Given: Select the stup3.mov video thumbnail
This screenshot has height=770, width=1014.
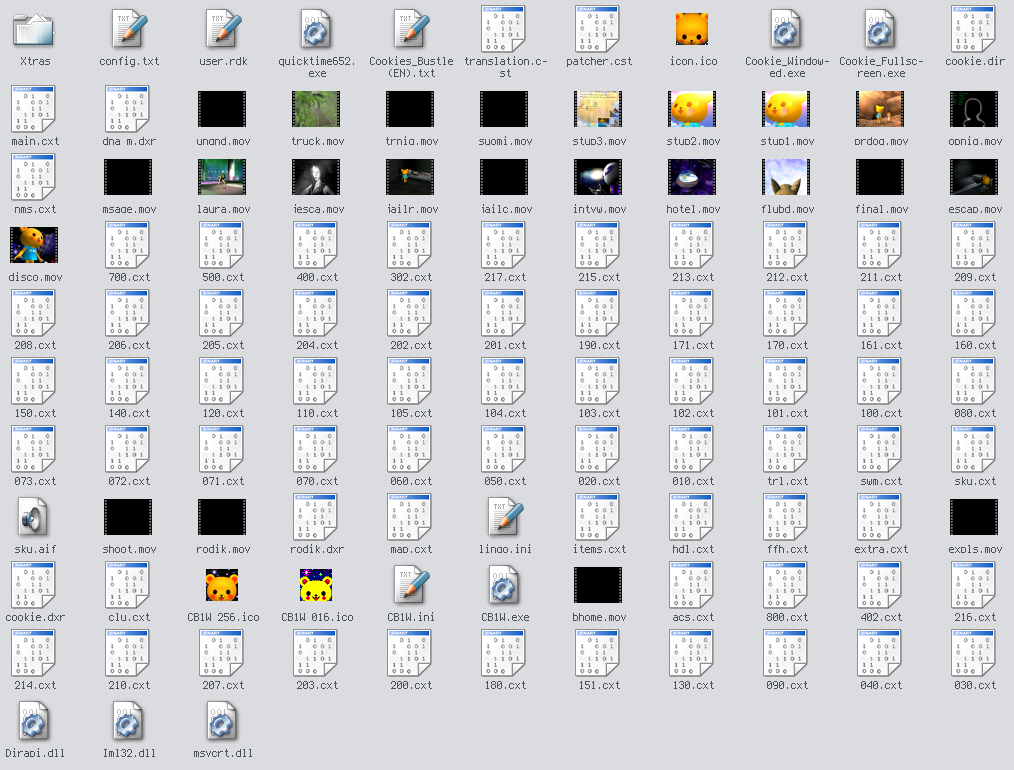Looking at the screenshot, I should pyautogui.click(x=599, y=109).
